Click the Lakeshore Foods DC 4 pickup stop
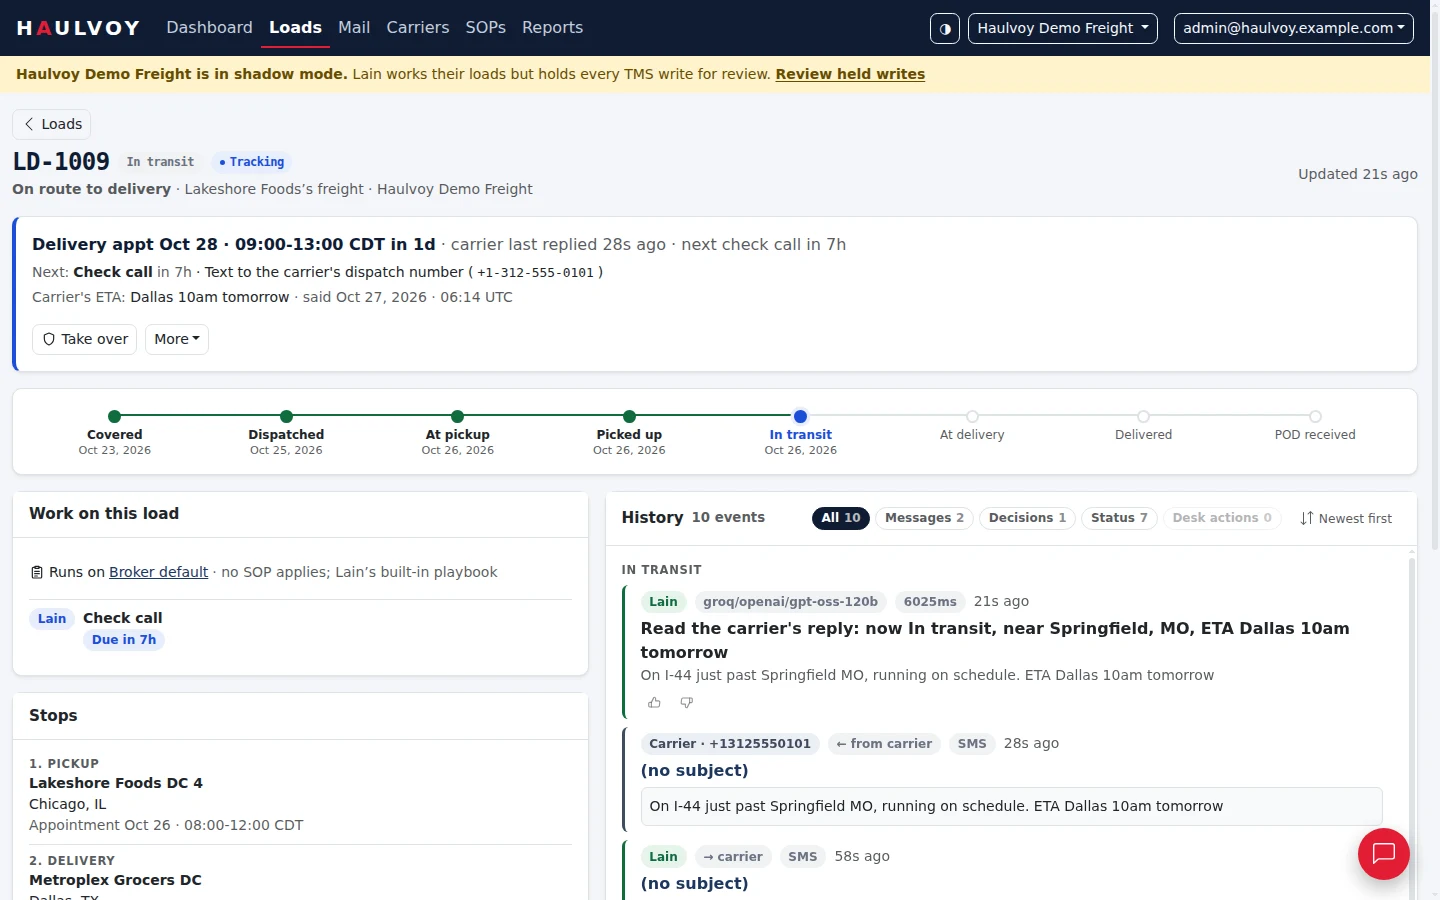 point(116,783)
